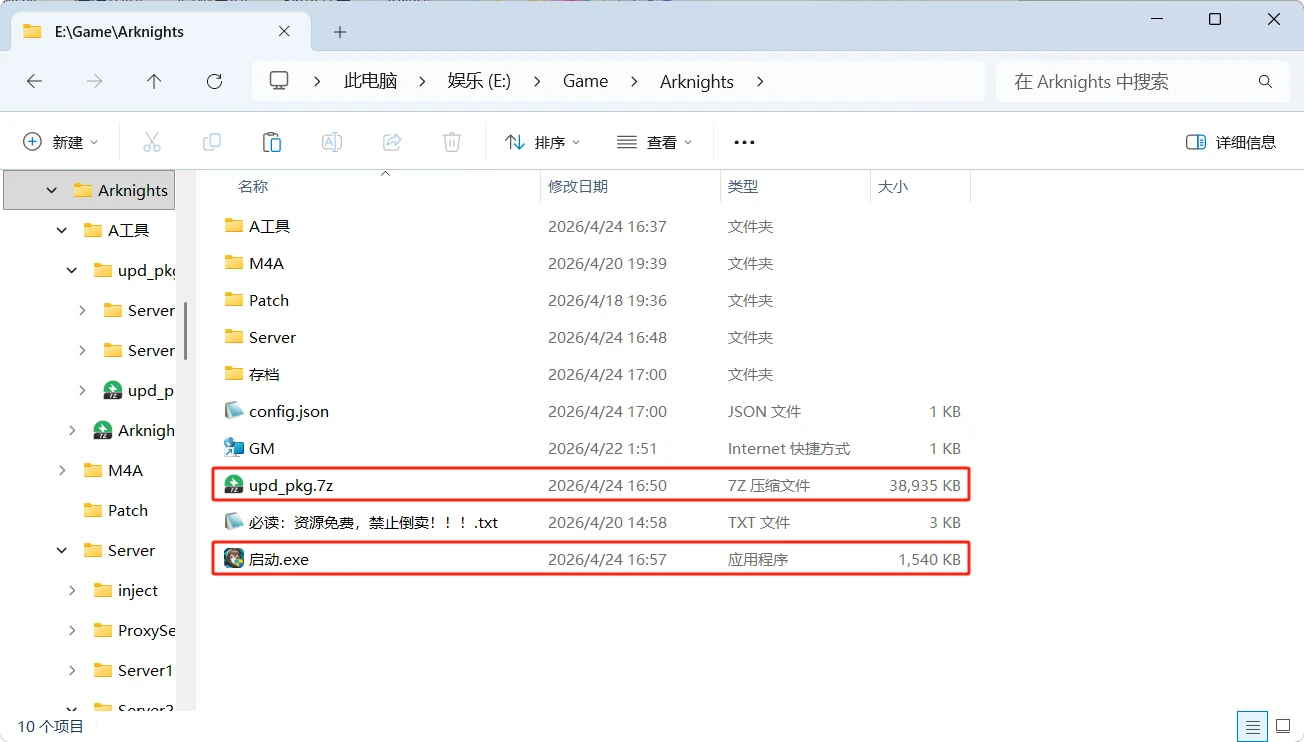Click the Copy icon in toolbar
Viewport: 1304px width, 742px height.
(212, 142)
